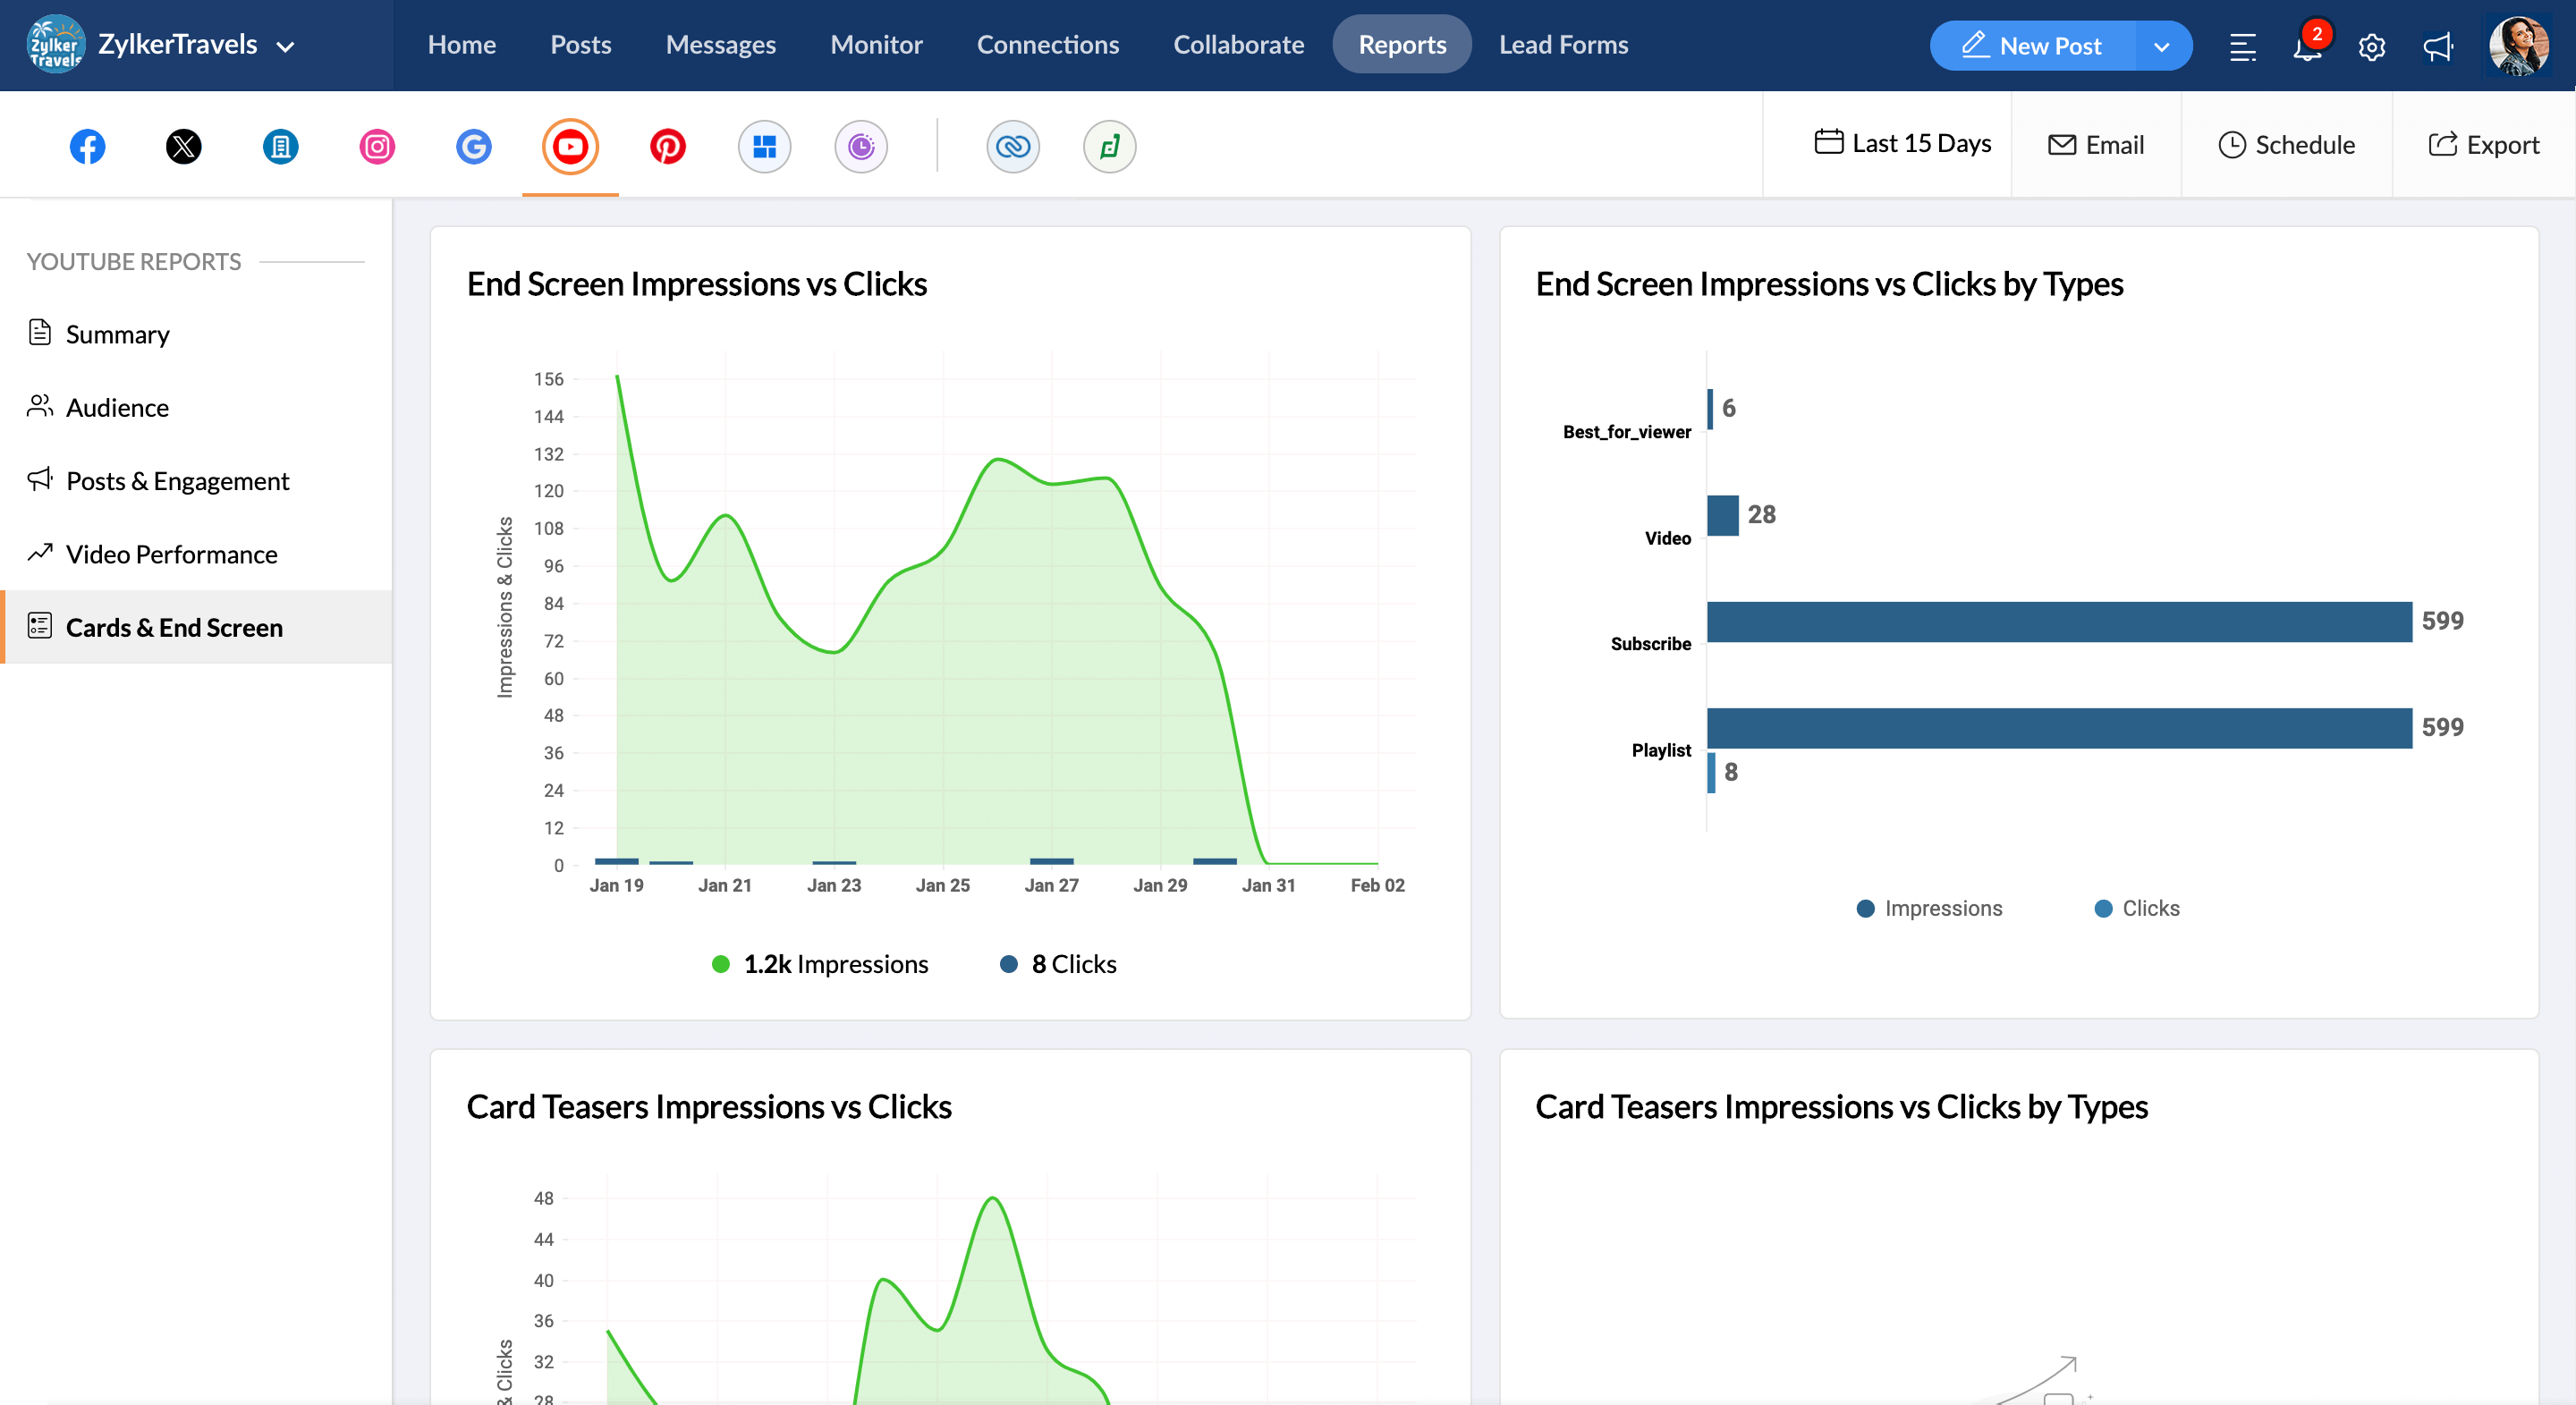The width and height of the screenshot is (2576, 1405).
Task: Select the Video Performance menu item
Action: (171, 552)
